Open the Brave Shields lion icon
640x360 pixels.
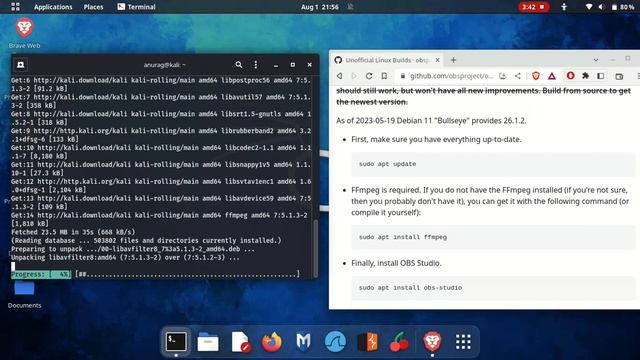pos(536,76)
